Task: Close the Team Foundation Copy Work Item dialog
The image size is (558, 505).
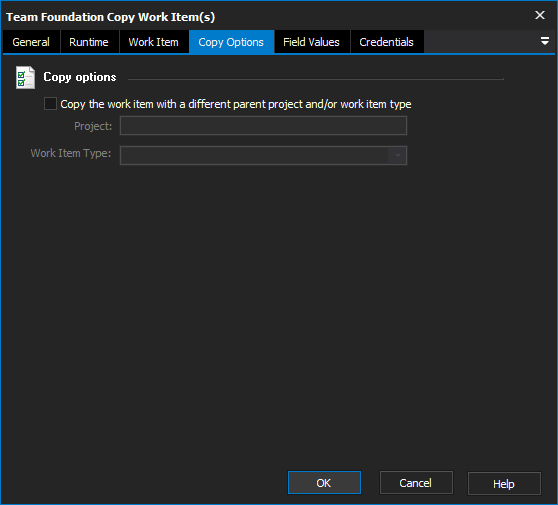Action: coord(539,15)
